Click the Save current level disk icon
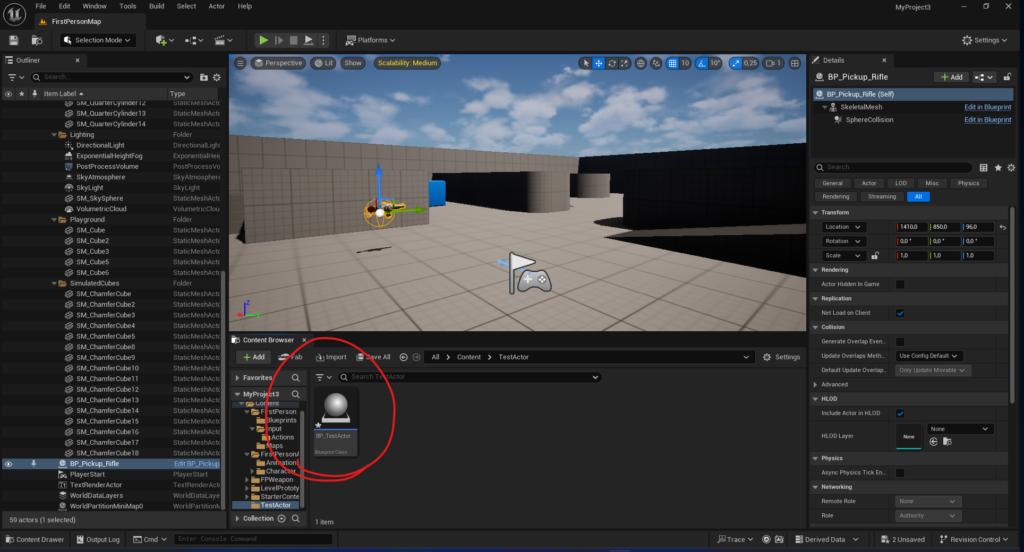This screenshot has width=1024, height=552. 14,40
